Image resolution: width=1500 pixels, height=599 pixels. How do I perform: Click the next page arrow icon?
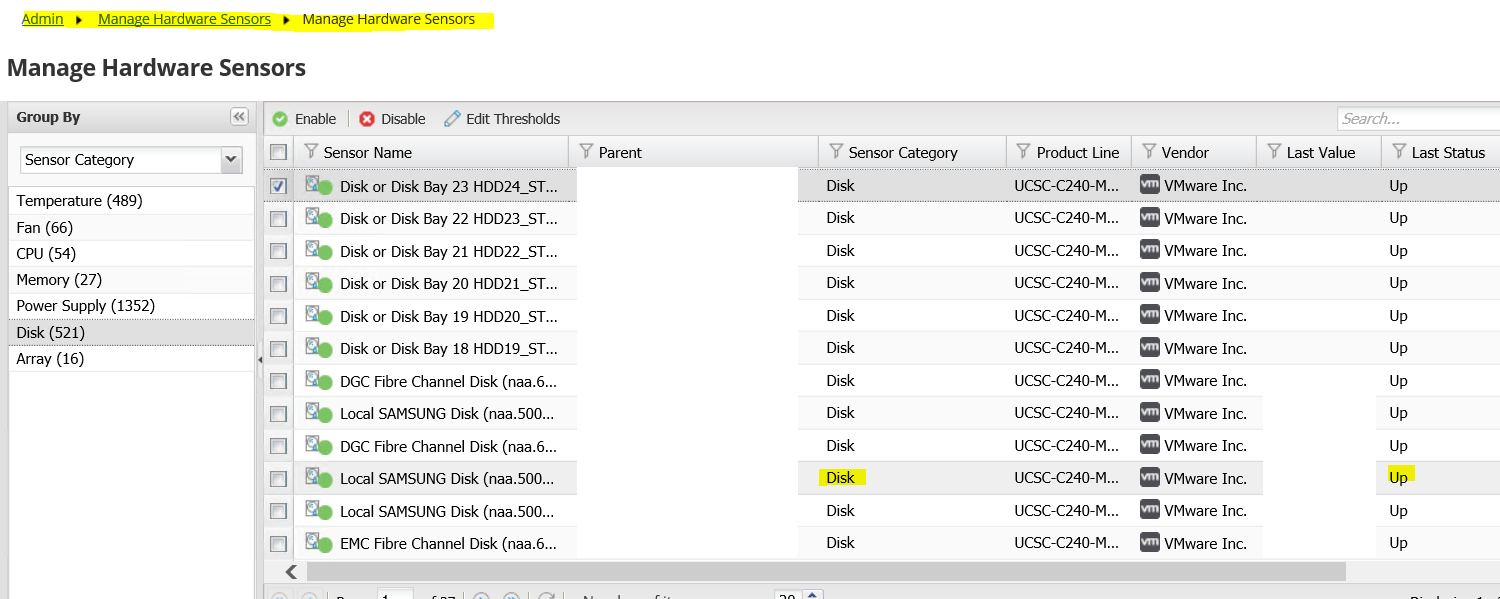click(481, 595)
